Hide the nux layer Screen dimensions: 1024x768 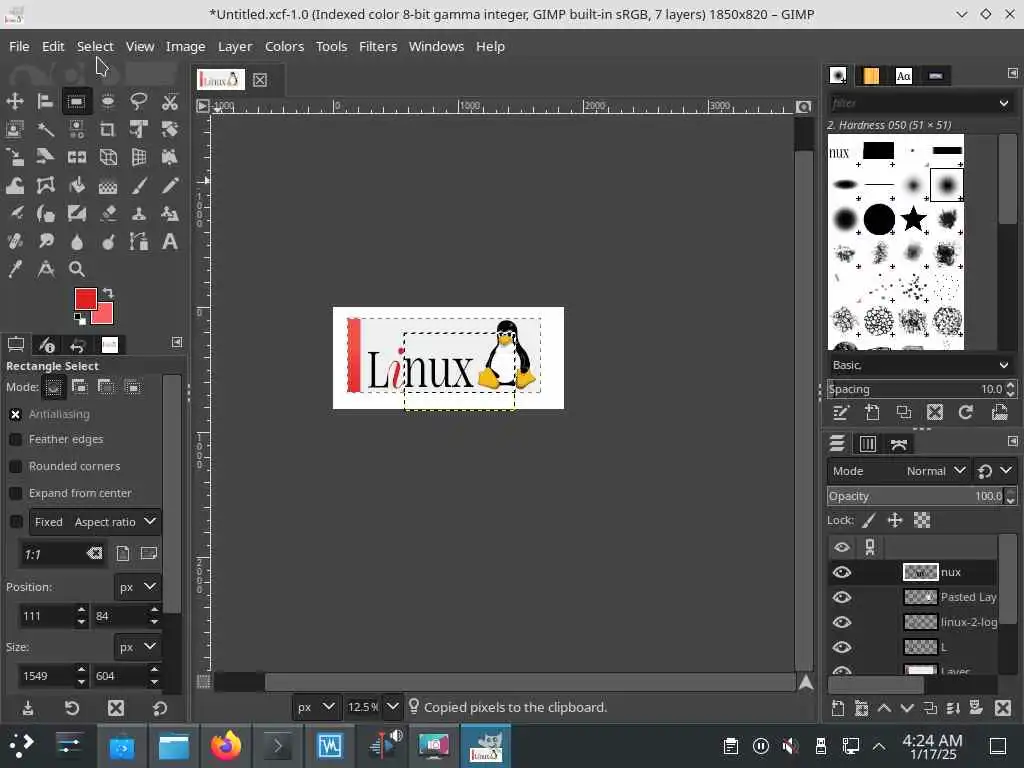coord(842,572)
